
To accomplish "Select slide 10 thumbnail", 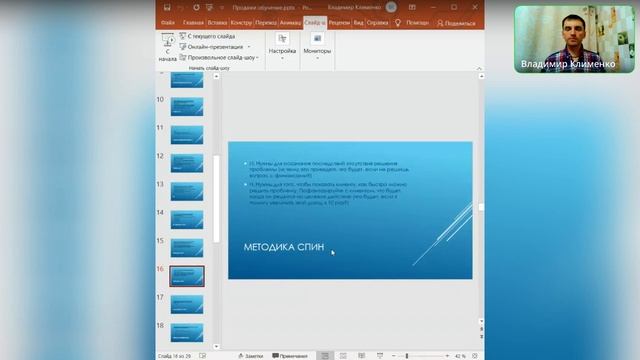I will pos(187,107).
